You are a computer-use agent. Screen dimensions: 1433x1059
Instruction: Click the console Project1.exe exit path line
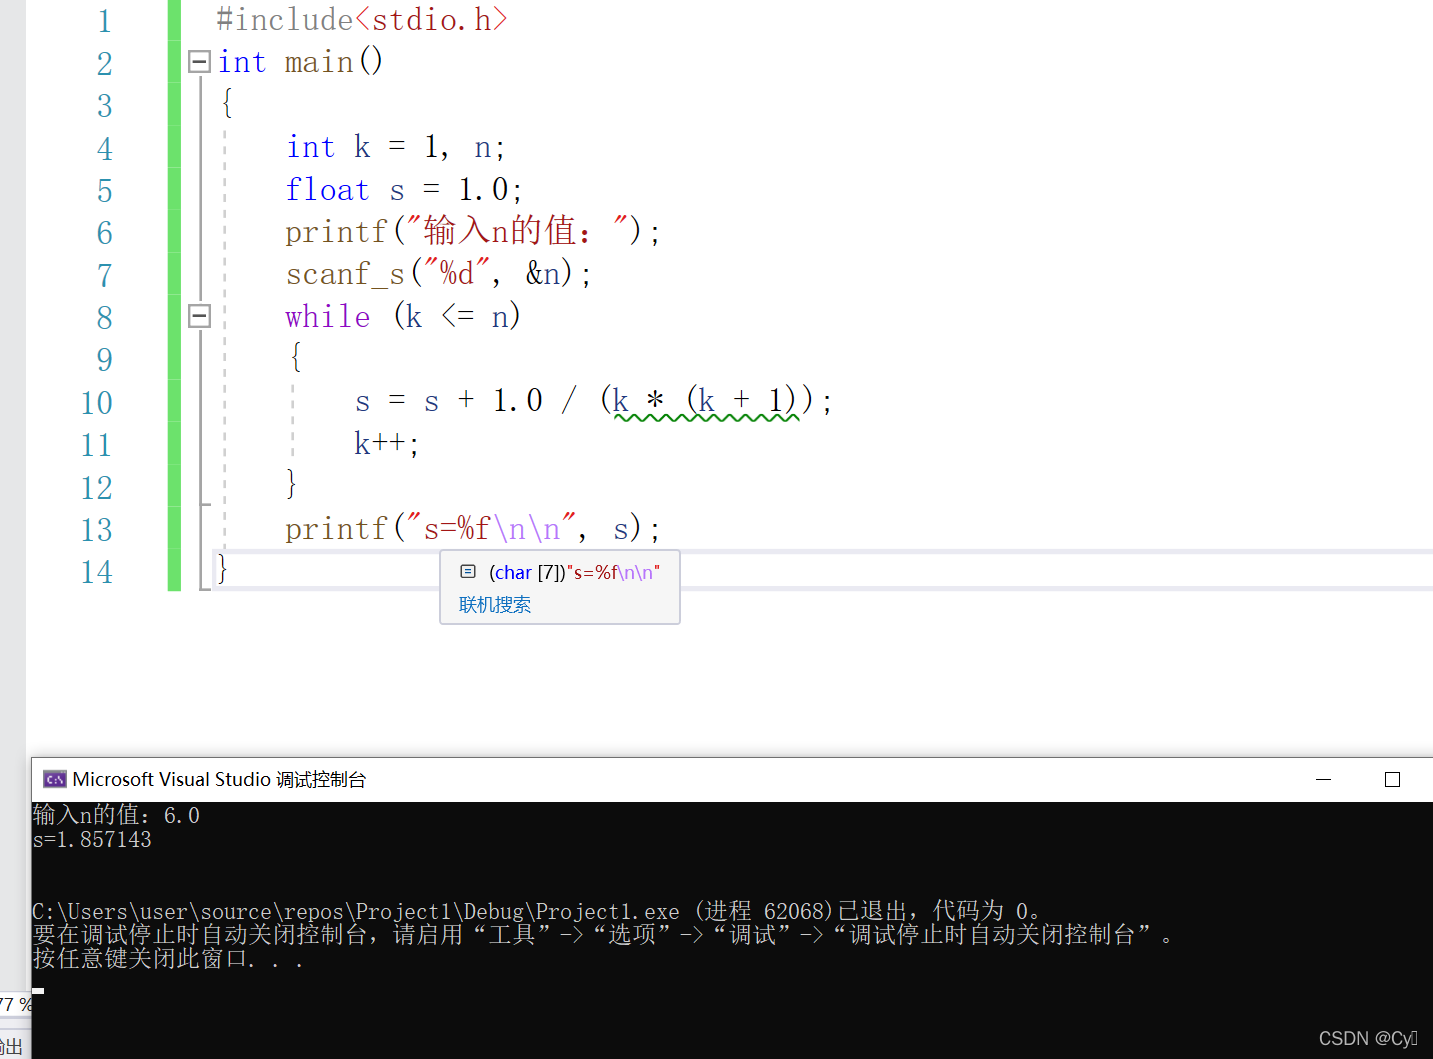pos(536,911)
